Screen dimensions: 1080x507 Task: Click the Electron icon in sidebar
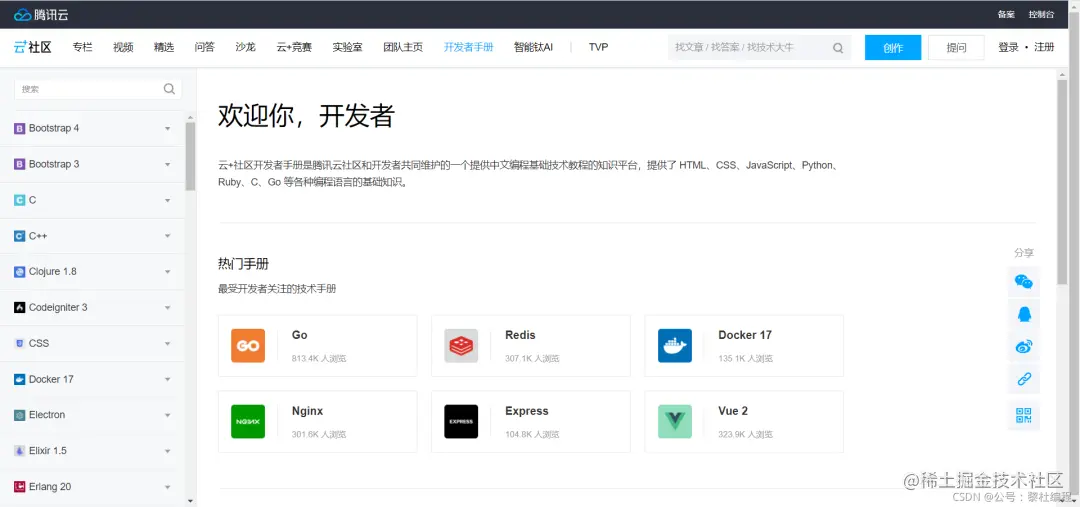pos(19,415)
